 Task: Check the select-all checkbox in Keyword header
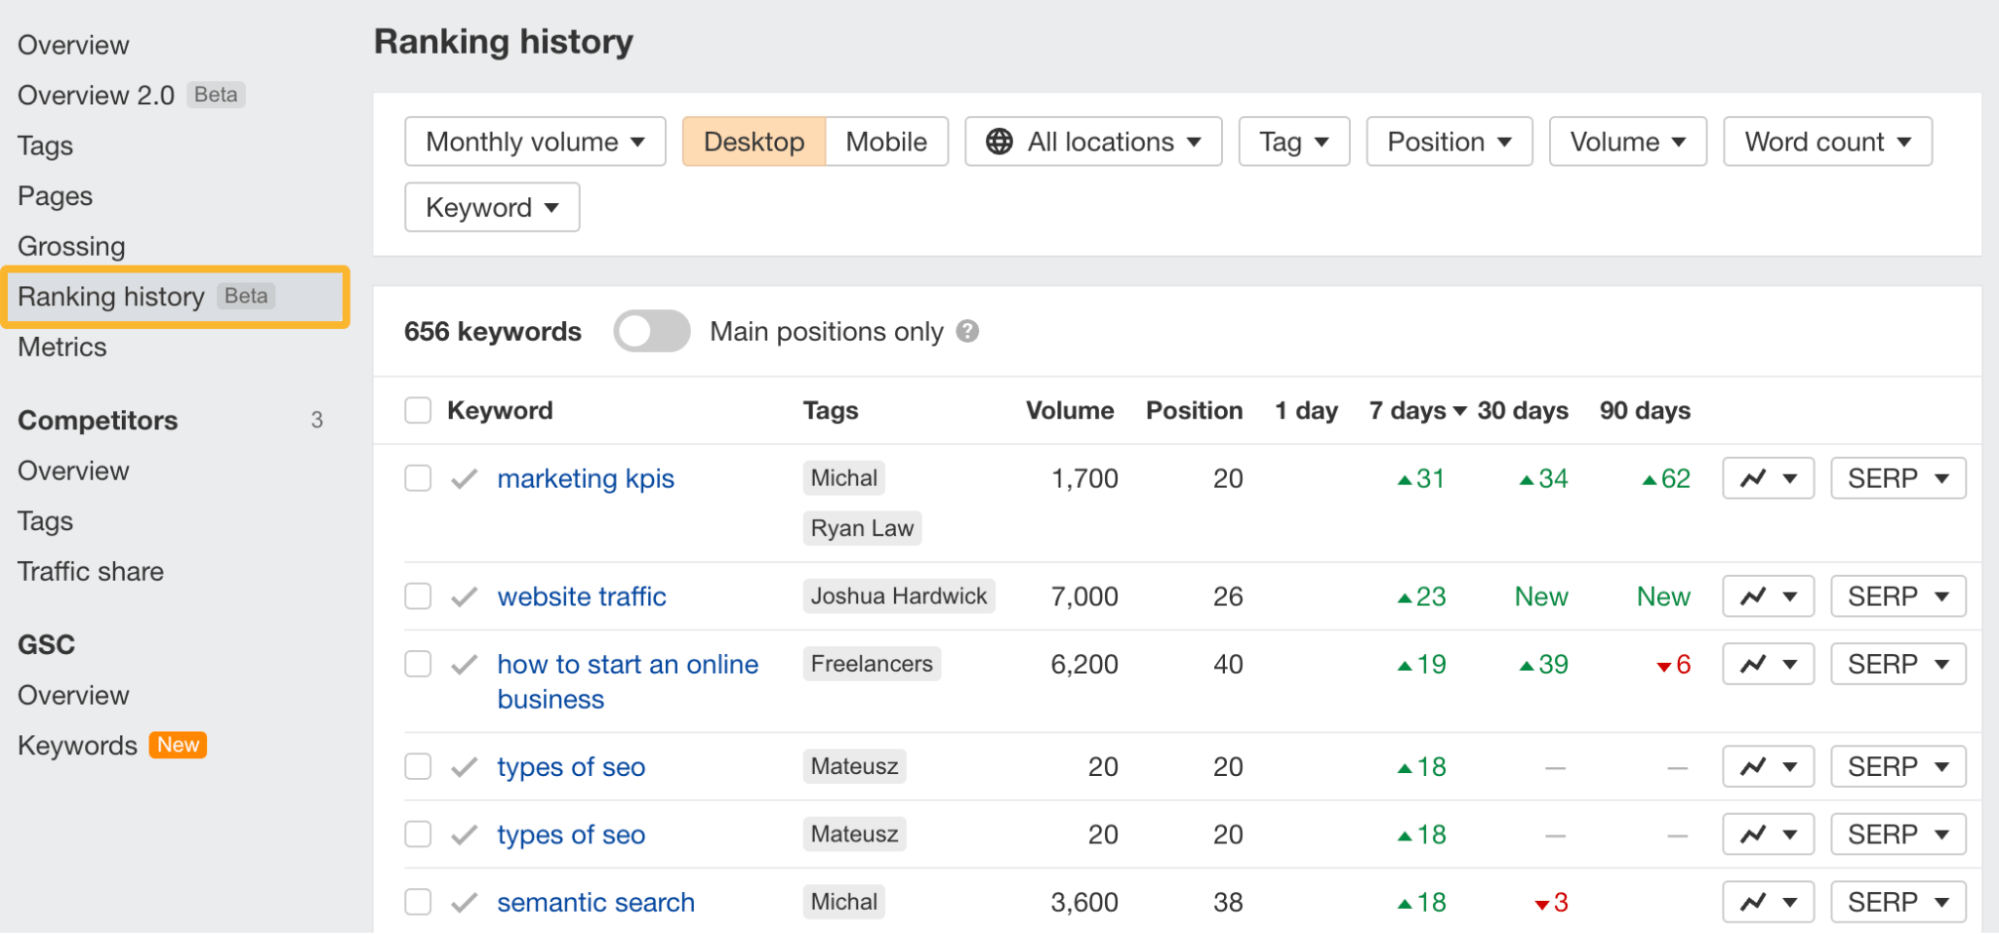pyautogui.click(x=418, y=410)
